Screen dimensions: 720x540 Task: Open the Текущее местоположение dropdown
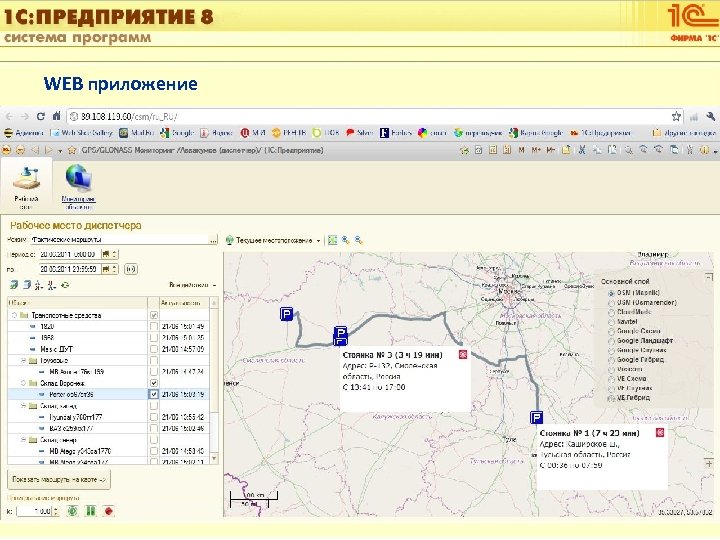coord(273,240)
